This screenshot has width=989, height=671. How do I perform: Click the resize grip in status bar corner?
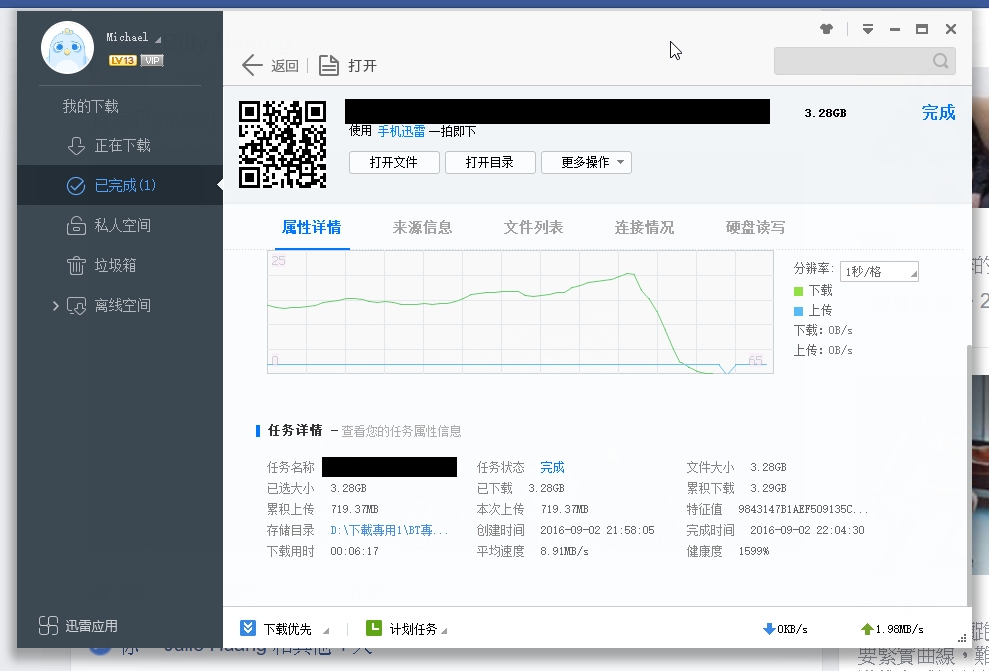coord(962,638)
